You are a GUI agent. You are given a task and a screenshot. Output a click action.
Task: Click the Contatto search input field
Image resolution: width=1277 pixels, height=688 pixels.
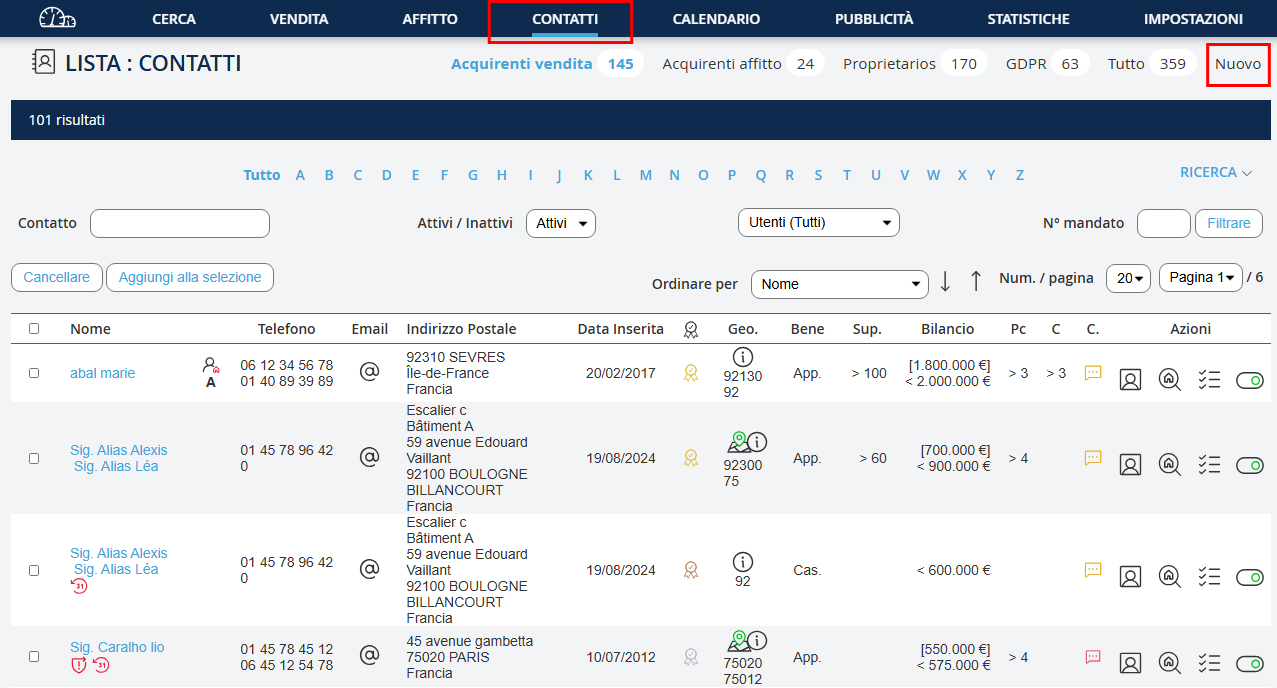tap(180, 223)
